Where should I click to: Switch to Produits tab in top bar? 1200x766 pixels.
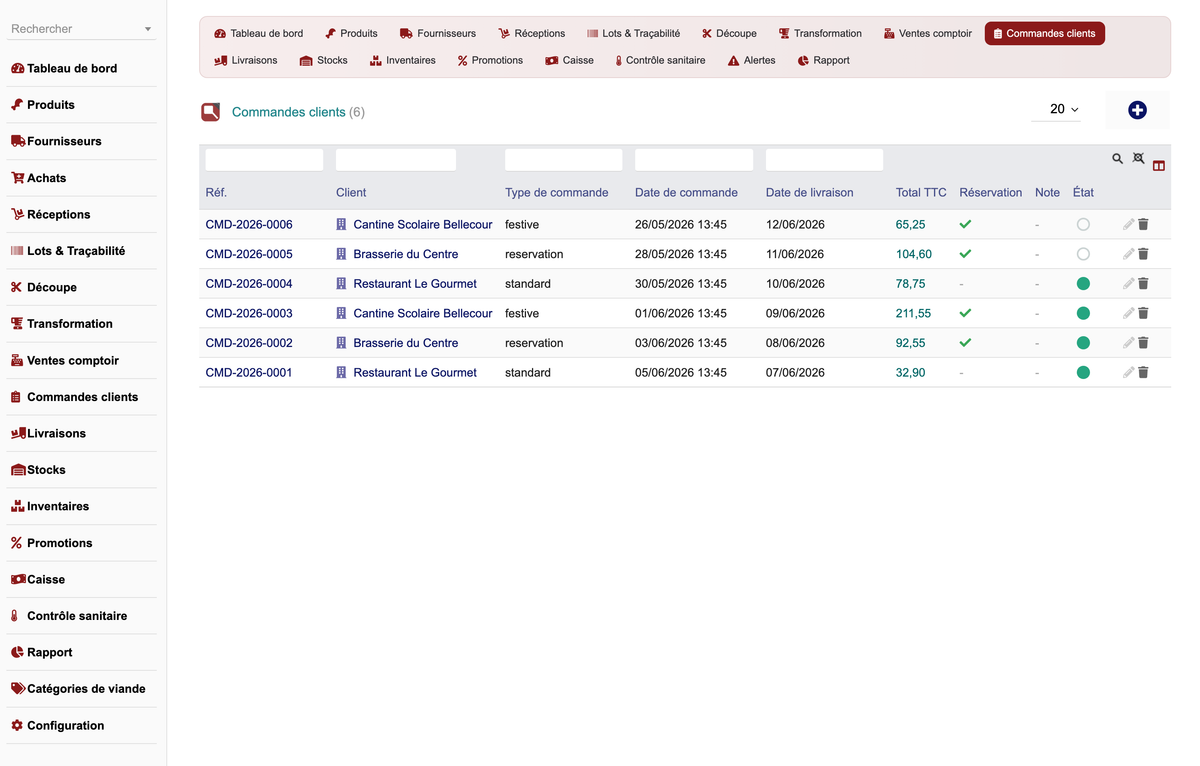coord(351,33)
